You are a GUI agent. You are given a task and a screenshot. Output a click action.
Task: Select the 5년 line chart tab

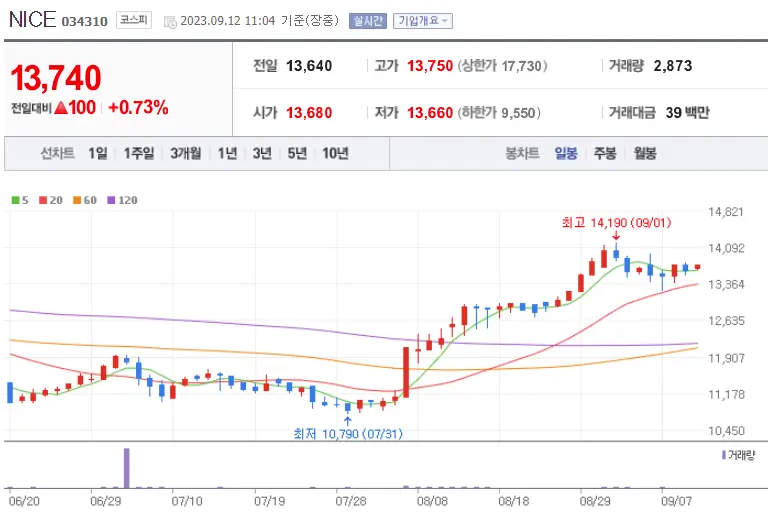[297, 154]
